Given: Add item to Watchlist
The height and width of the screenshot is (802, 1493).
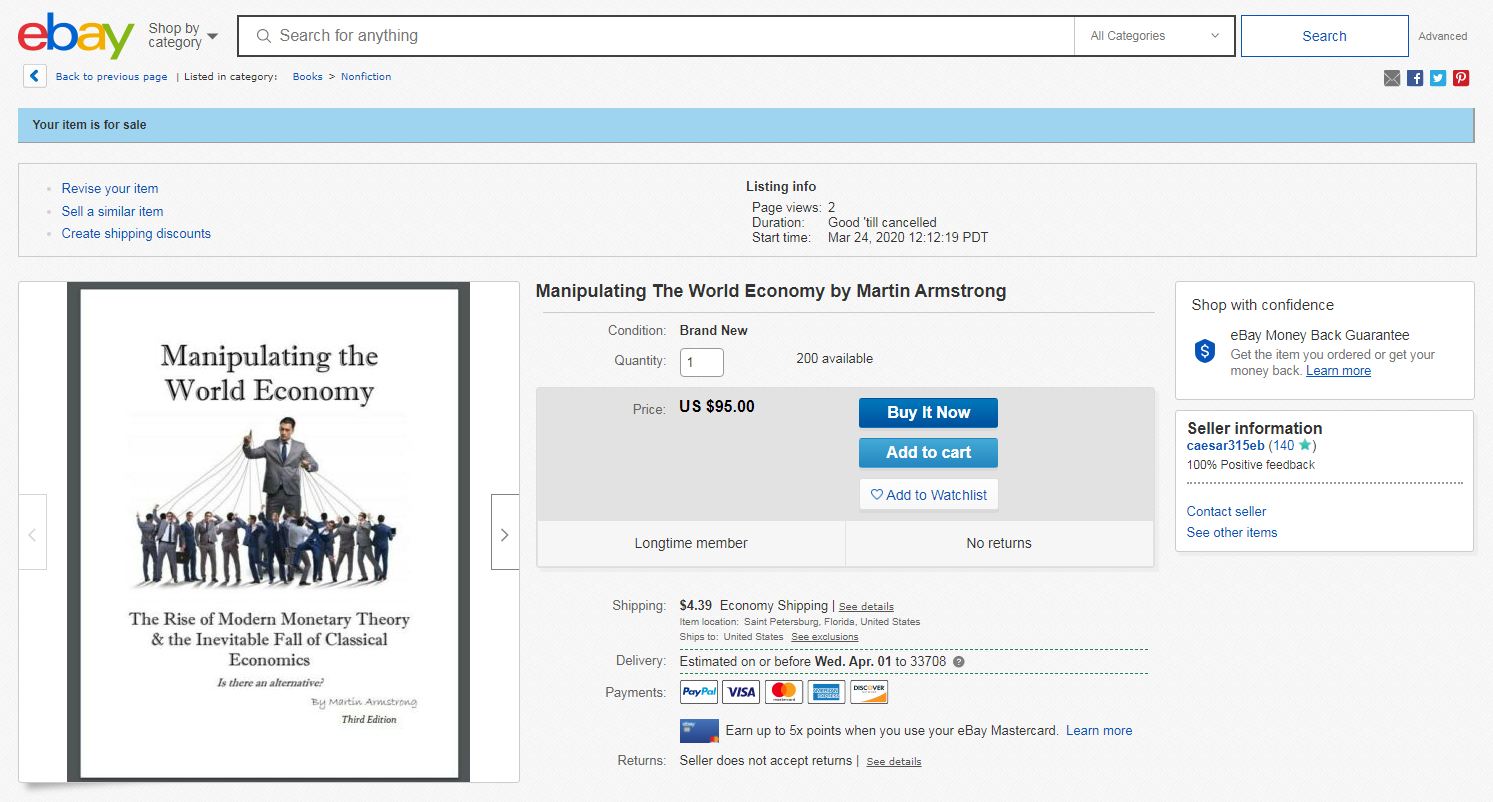Looking at the screenshot, I should [928, 495].
